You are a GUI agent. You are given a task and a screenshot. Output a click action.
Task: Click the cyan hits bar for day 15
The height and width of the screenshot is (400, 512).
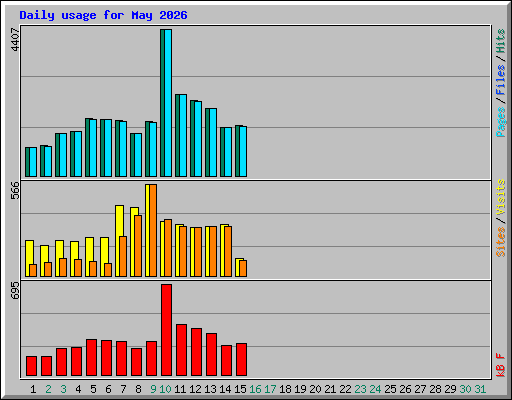coord(243,152)
